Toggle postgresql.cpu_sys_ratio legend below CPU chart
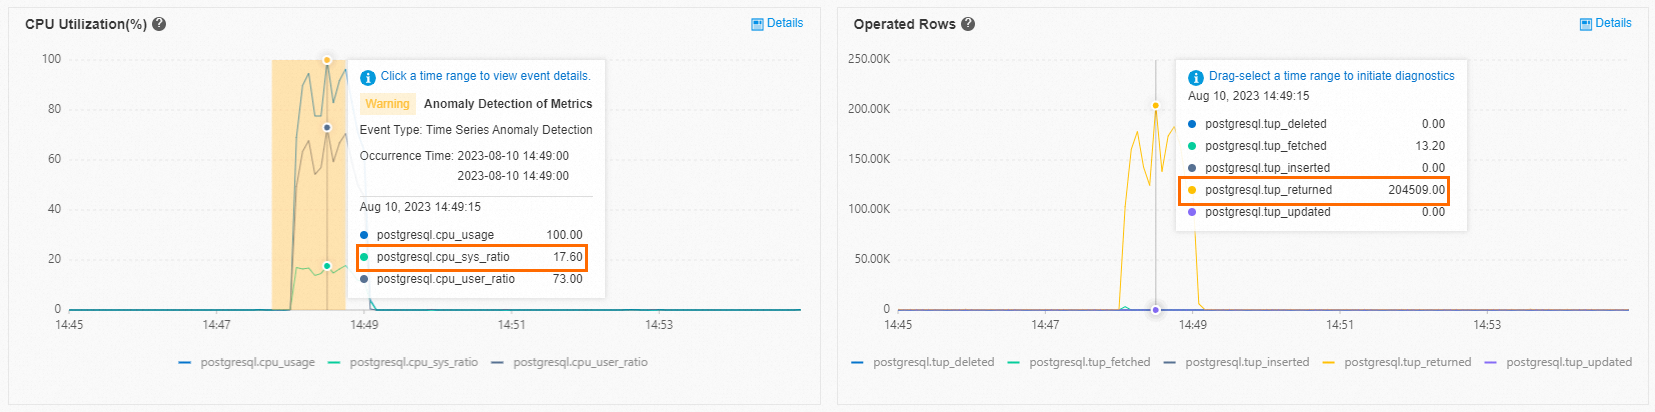Image resolution: width=1655 pixels, height=412 pixels. coord(403,362)
